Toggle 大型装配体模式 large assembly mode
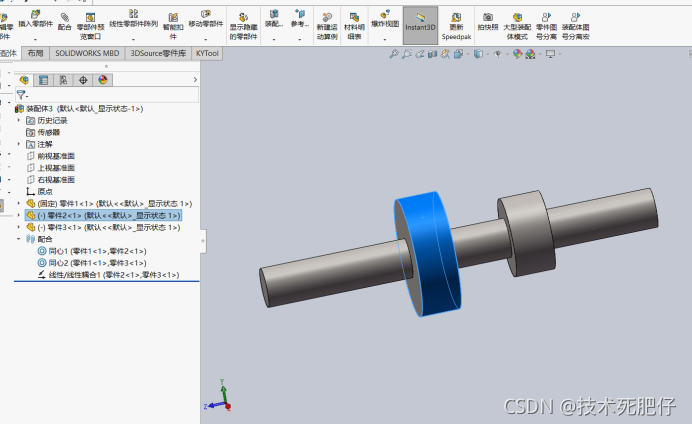This screenshot has width=692, height=425. pos(517,26)
